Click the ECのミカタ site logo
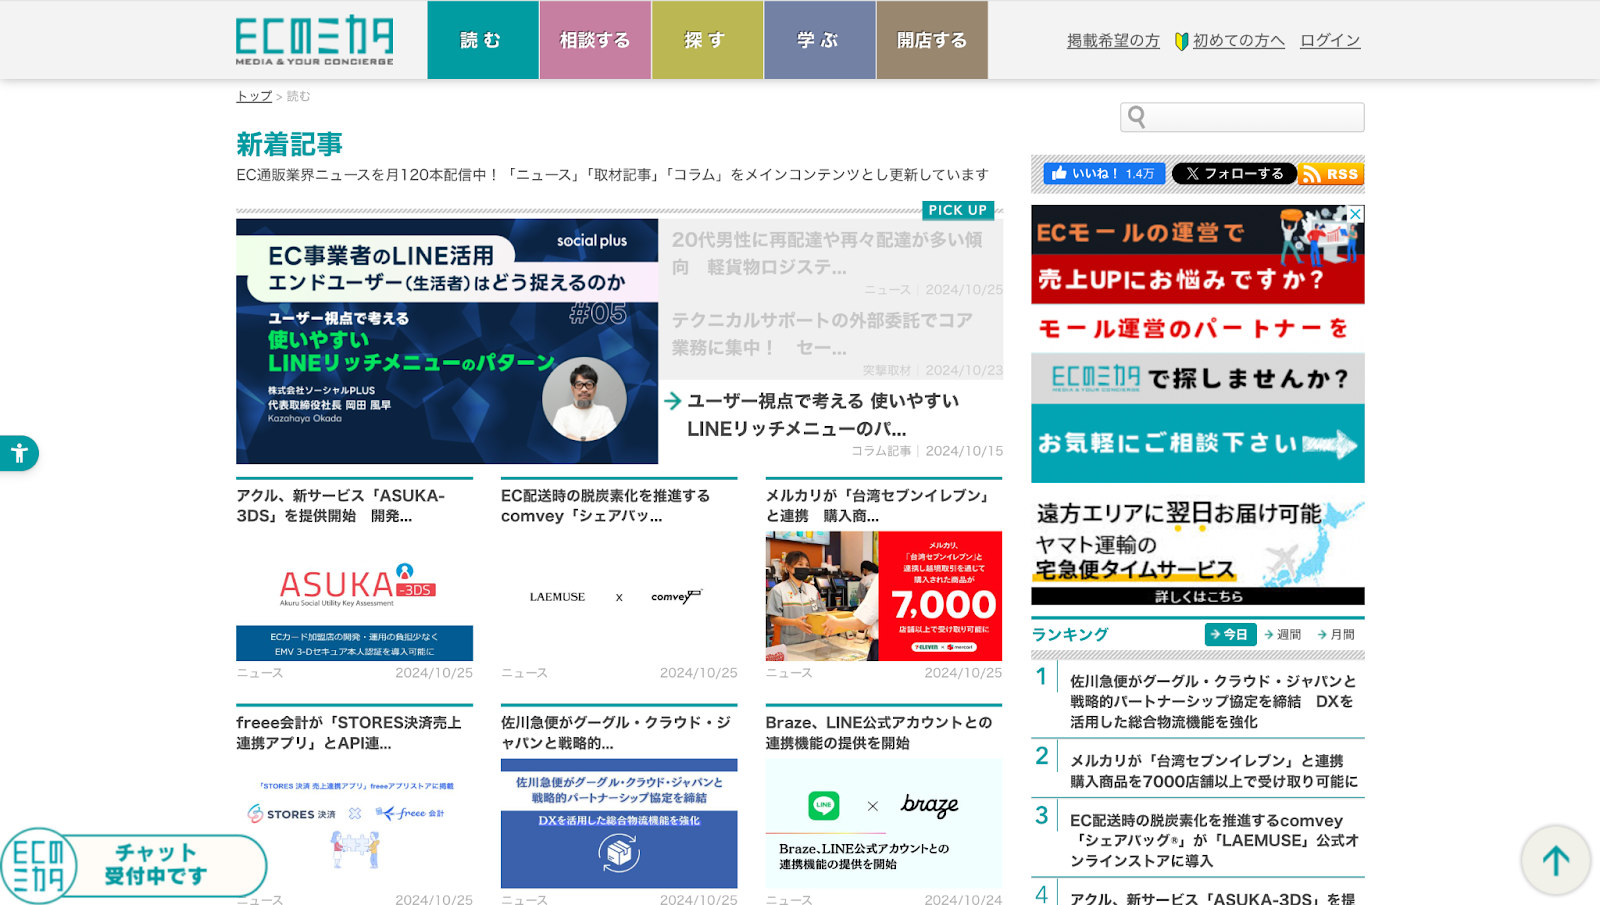Screen dimensions: 1600x905 [314, 40]
